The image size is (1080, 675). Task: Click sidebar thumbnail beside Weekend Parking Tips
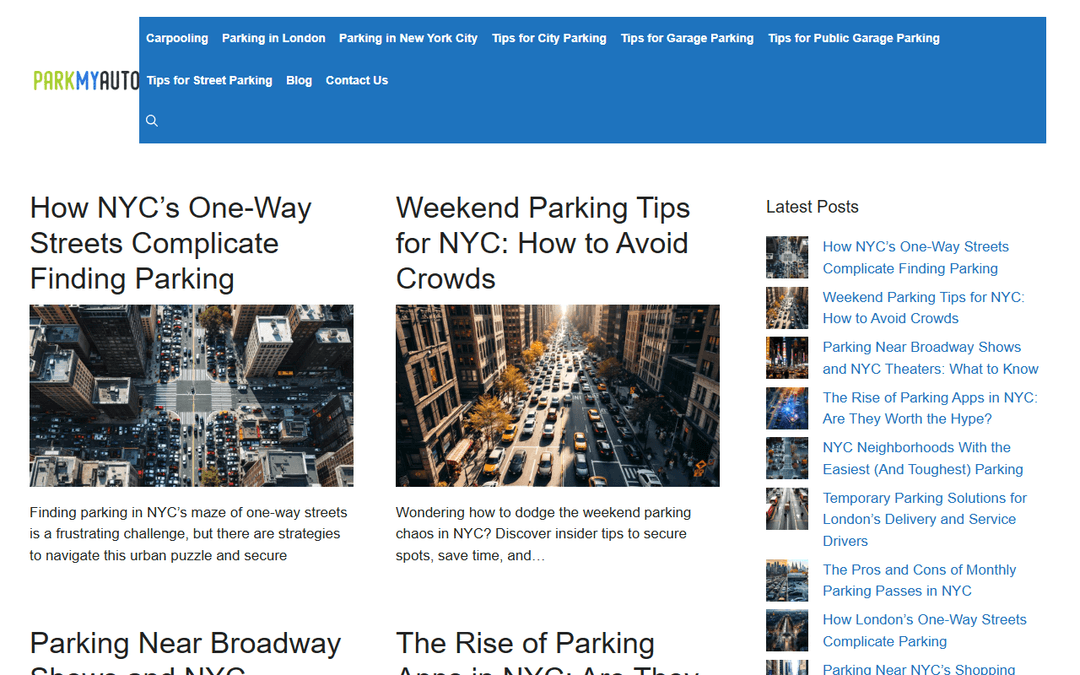(x=787, y=308)
